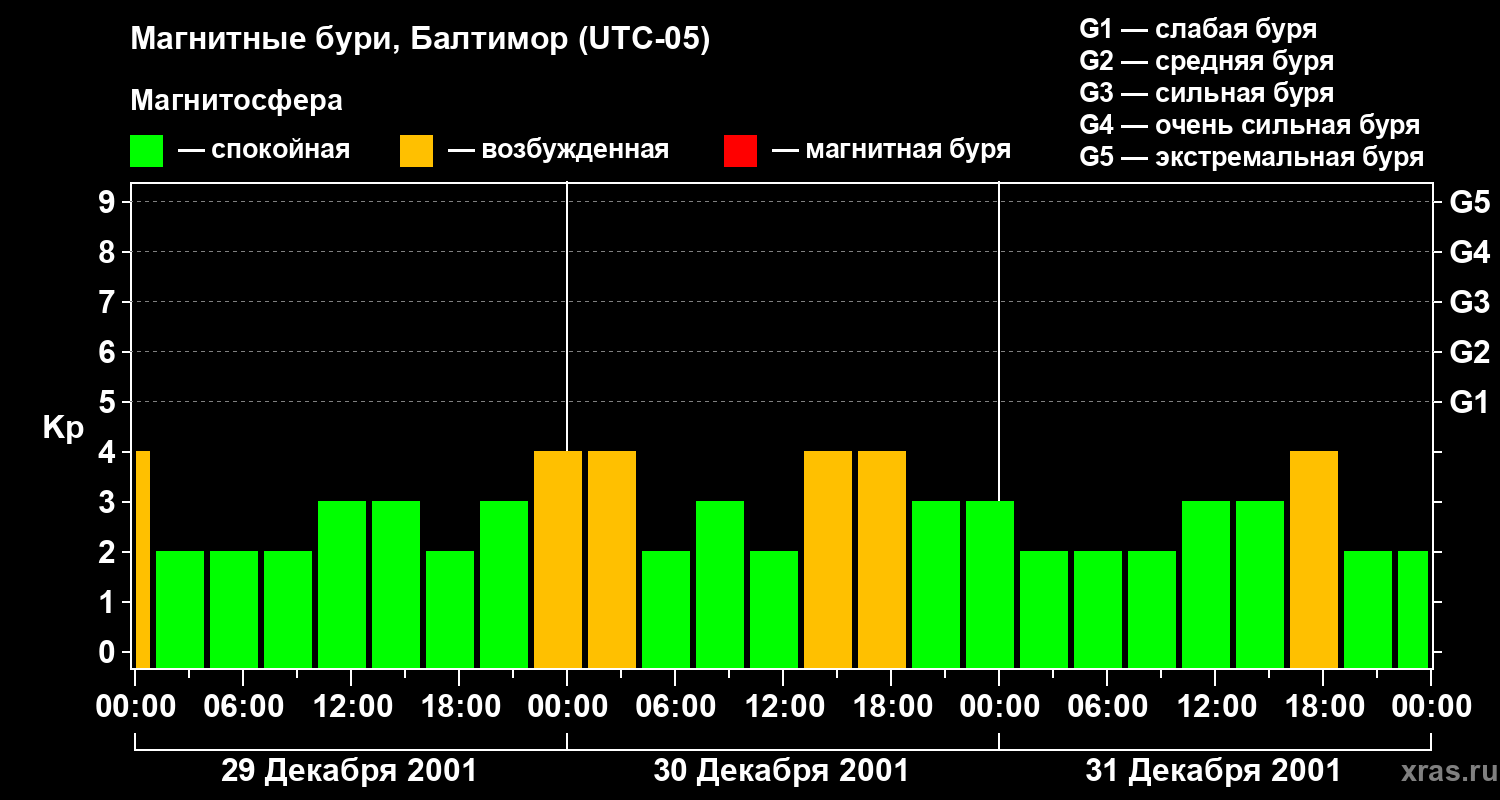This screenshot has height=800, width=1500.
Task: Select the '29 Декабря 2001' date label
Action: pos(349,771)
